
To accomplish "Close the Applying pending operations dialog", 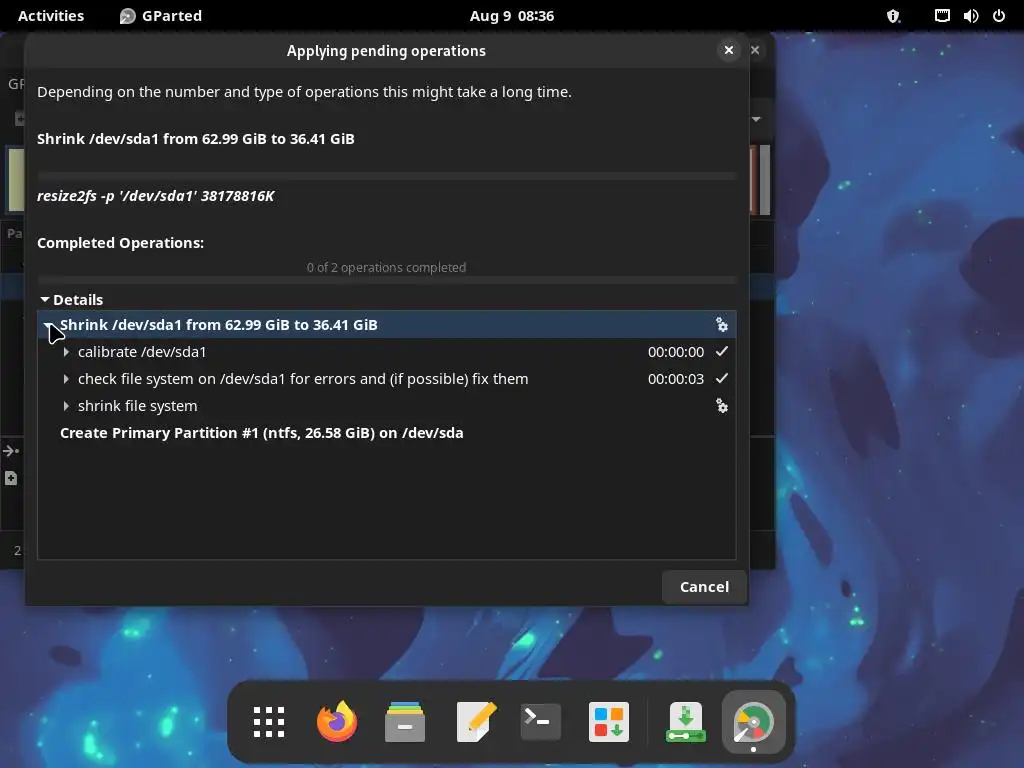I will click(729, 50).
